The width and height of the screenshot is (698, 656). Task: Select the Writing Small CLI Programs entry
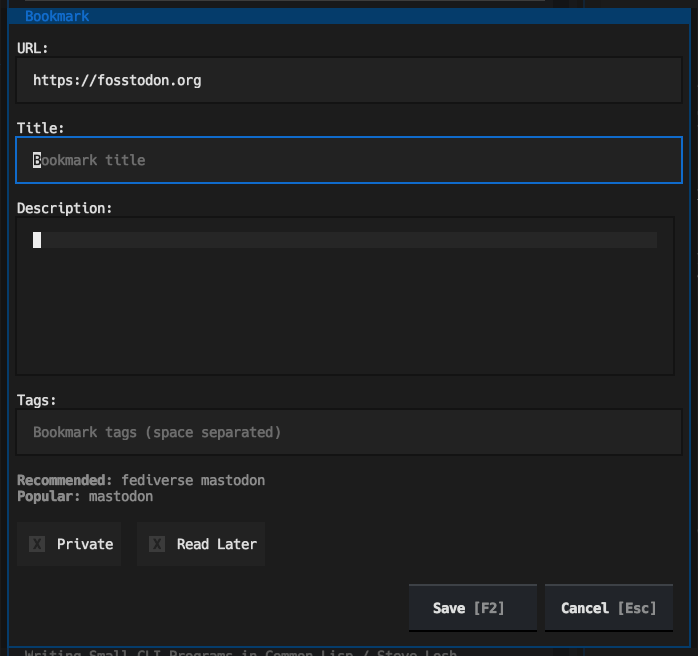point(240,652)
